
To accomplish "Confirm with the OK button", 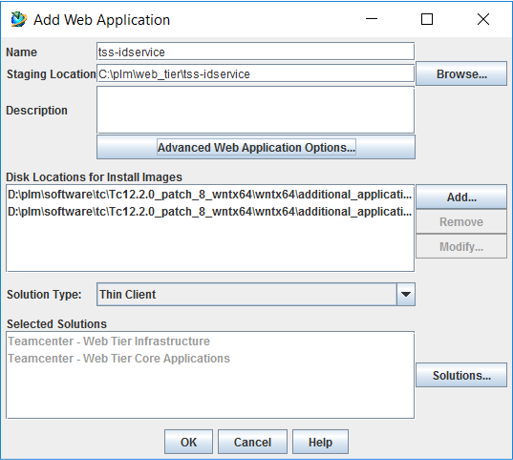I will 188,442.
